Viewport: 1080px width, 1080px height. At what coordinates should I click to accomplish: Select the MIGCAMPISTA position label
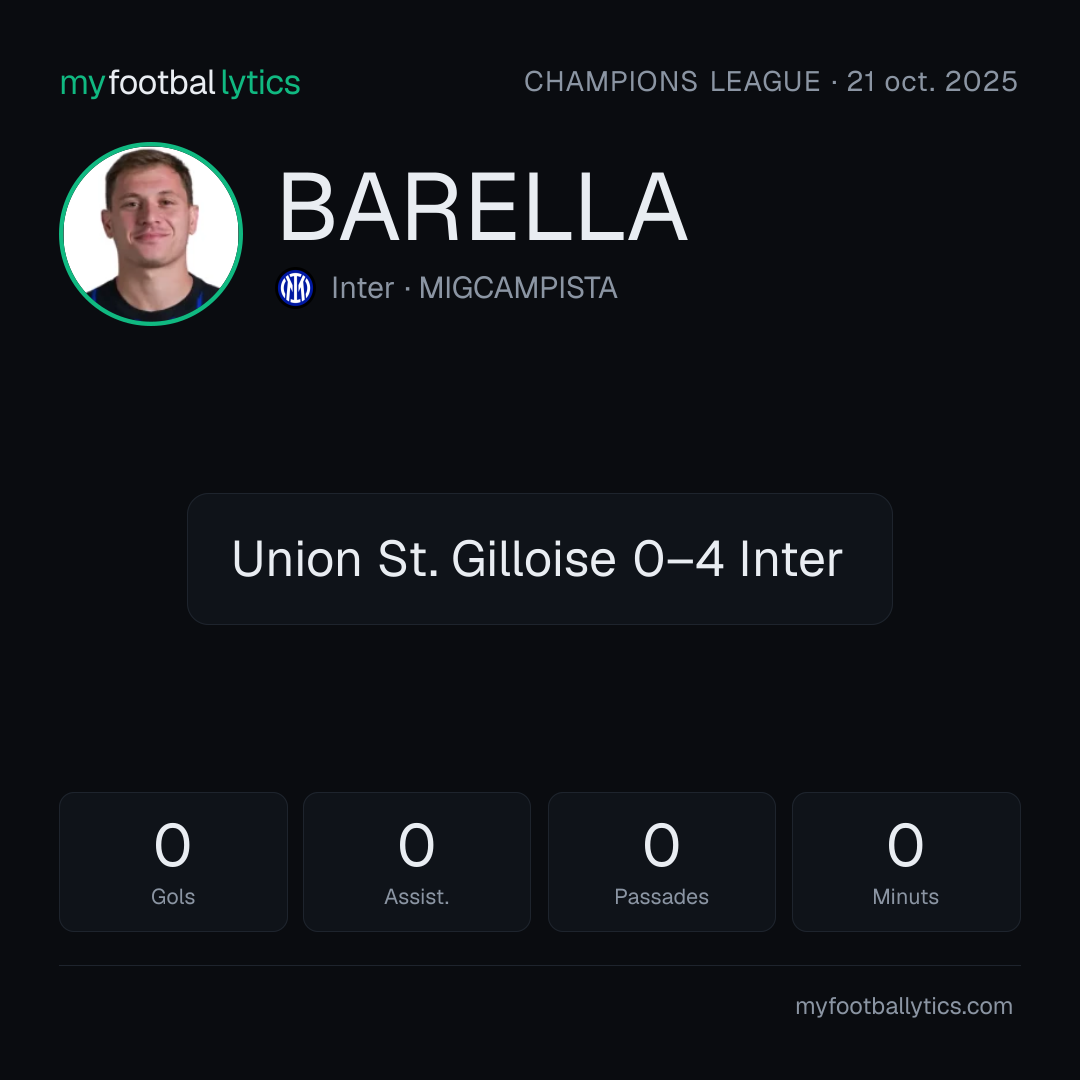click(x=518, y=288)
